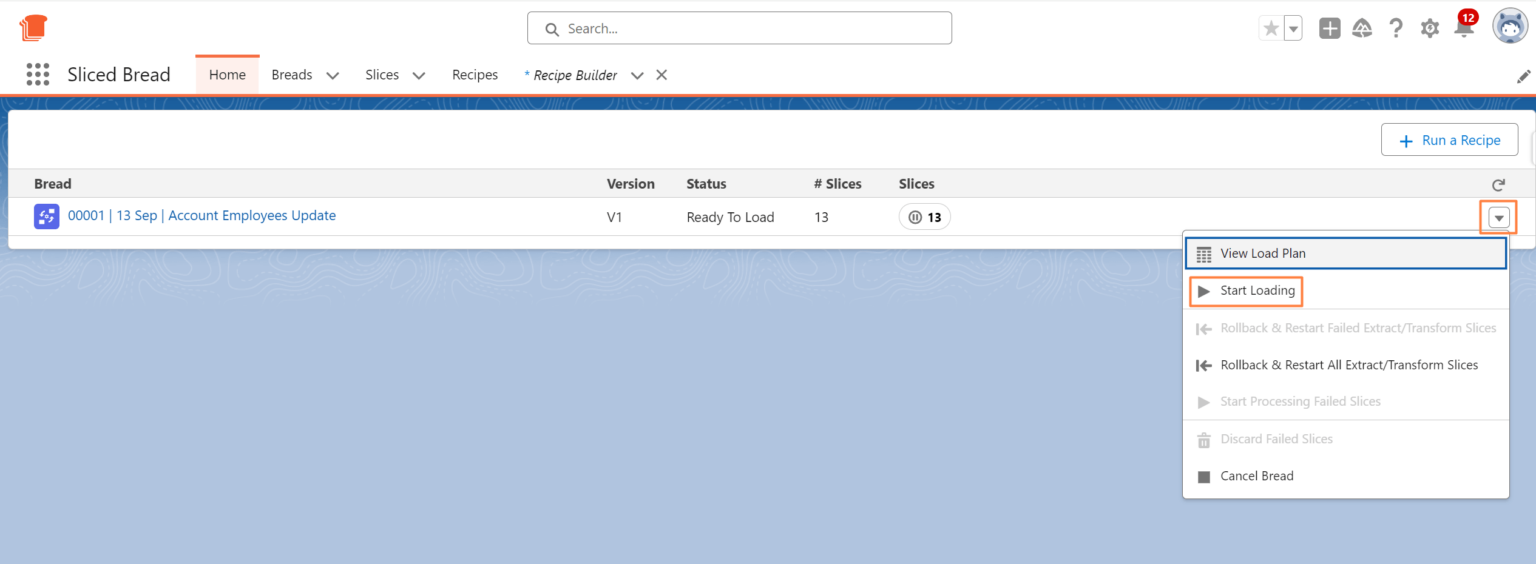Click the favorites star icon

[1271, 29]
